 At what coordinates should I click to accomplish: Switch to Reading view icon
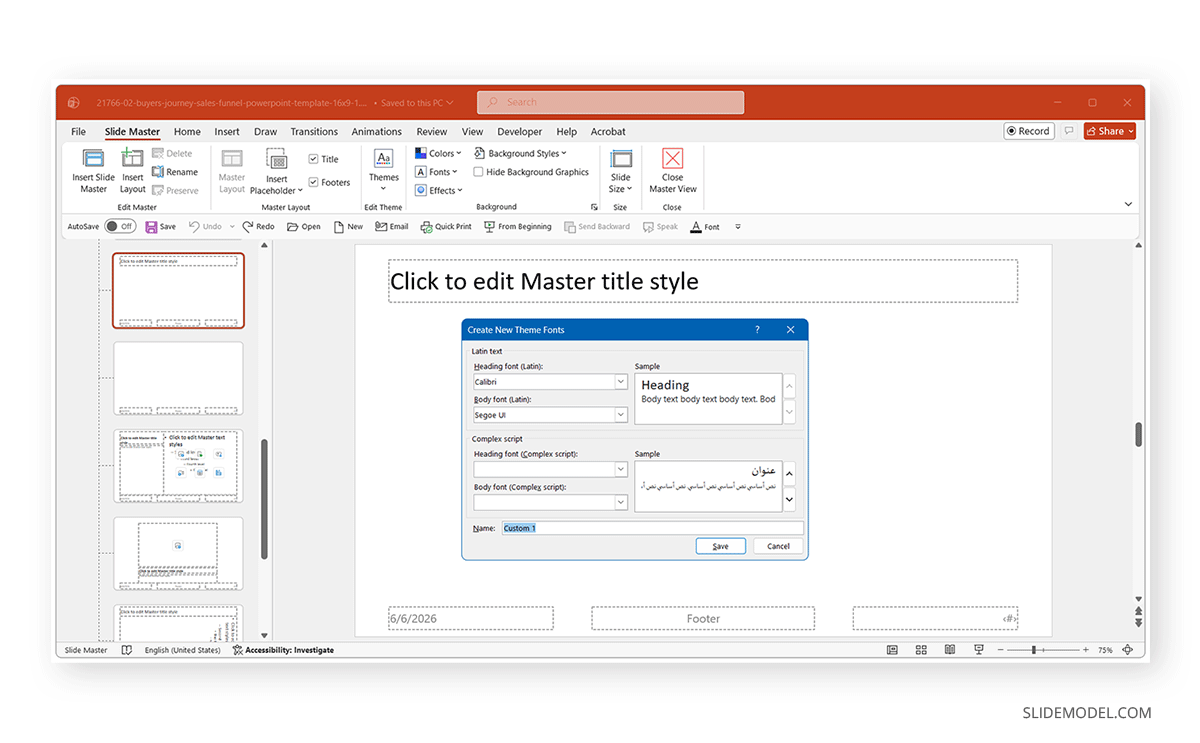click(950, 650)
